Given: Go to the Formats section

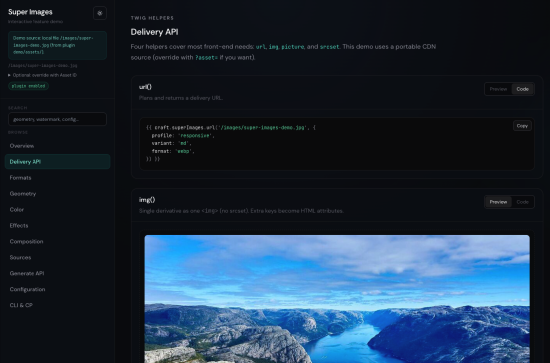Looking at the screenshot, I should pos(58,178).
